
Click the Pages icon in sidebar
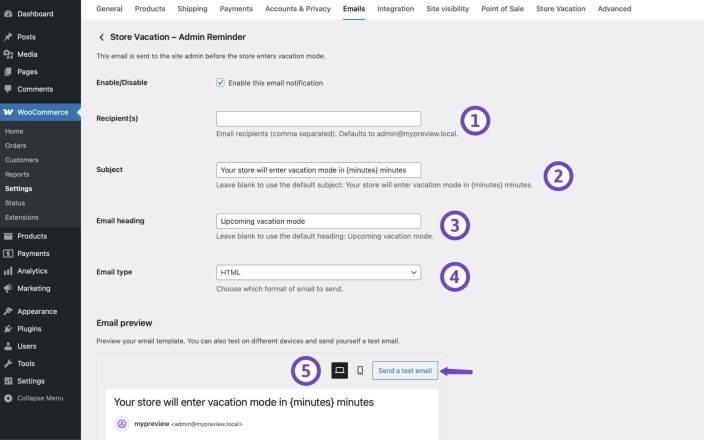(x=8, y=72)
